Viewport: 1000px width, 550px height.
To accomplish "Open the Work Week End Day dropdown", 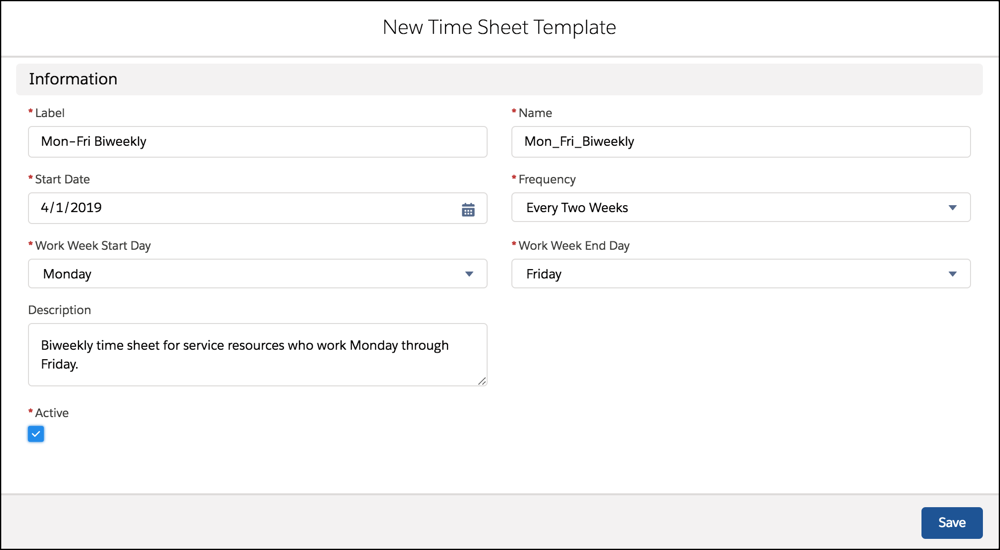I will click(740, 274).
